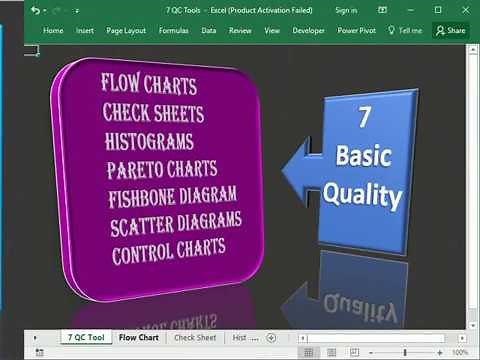This screenshot has width=480, height=360.
Task: Switch to Page Layout view icon
Action: 332,352
